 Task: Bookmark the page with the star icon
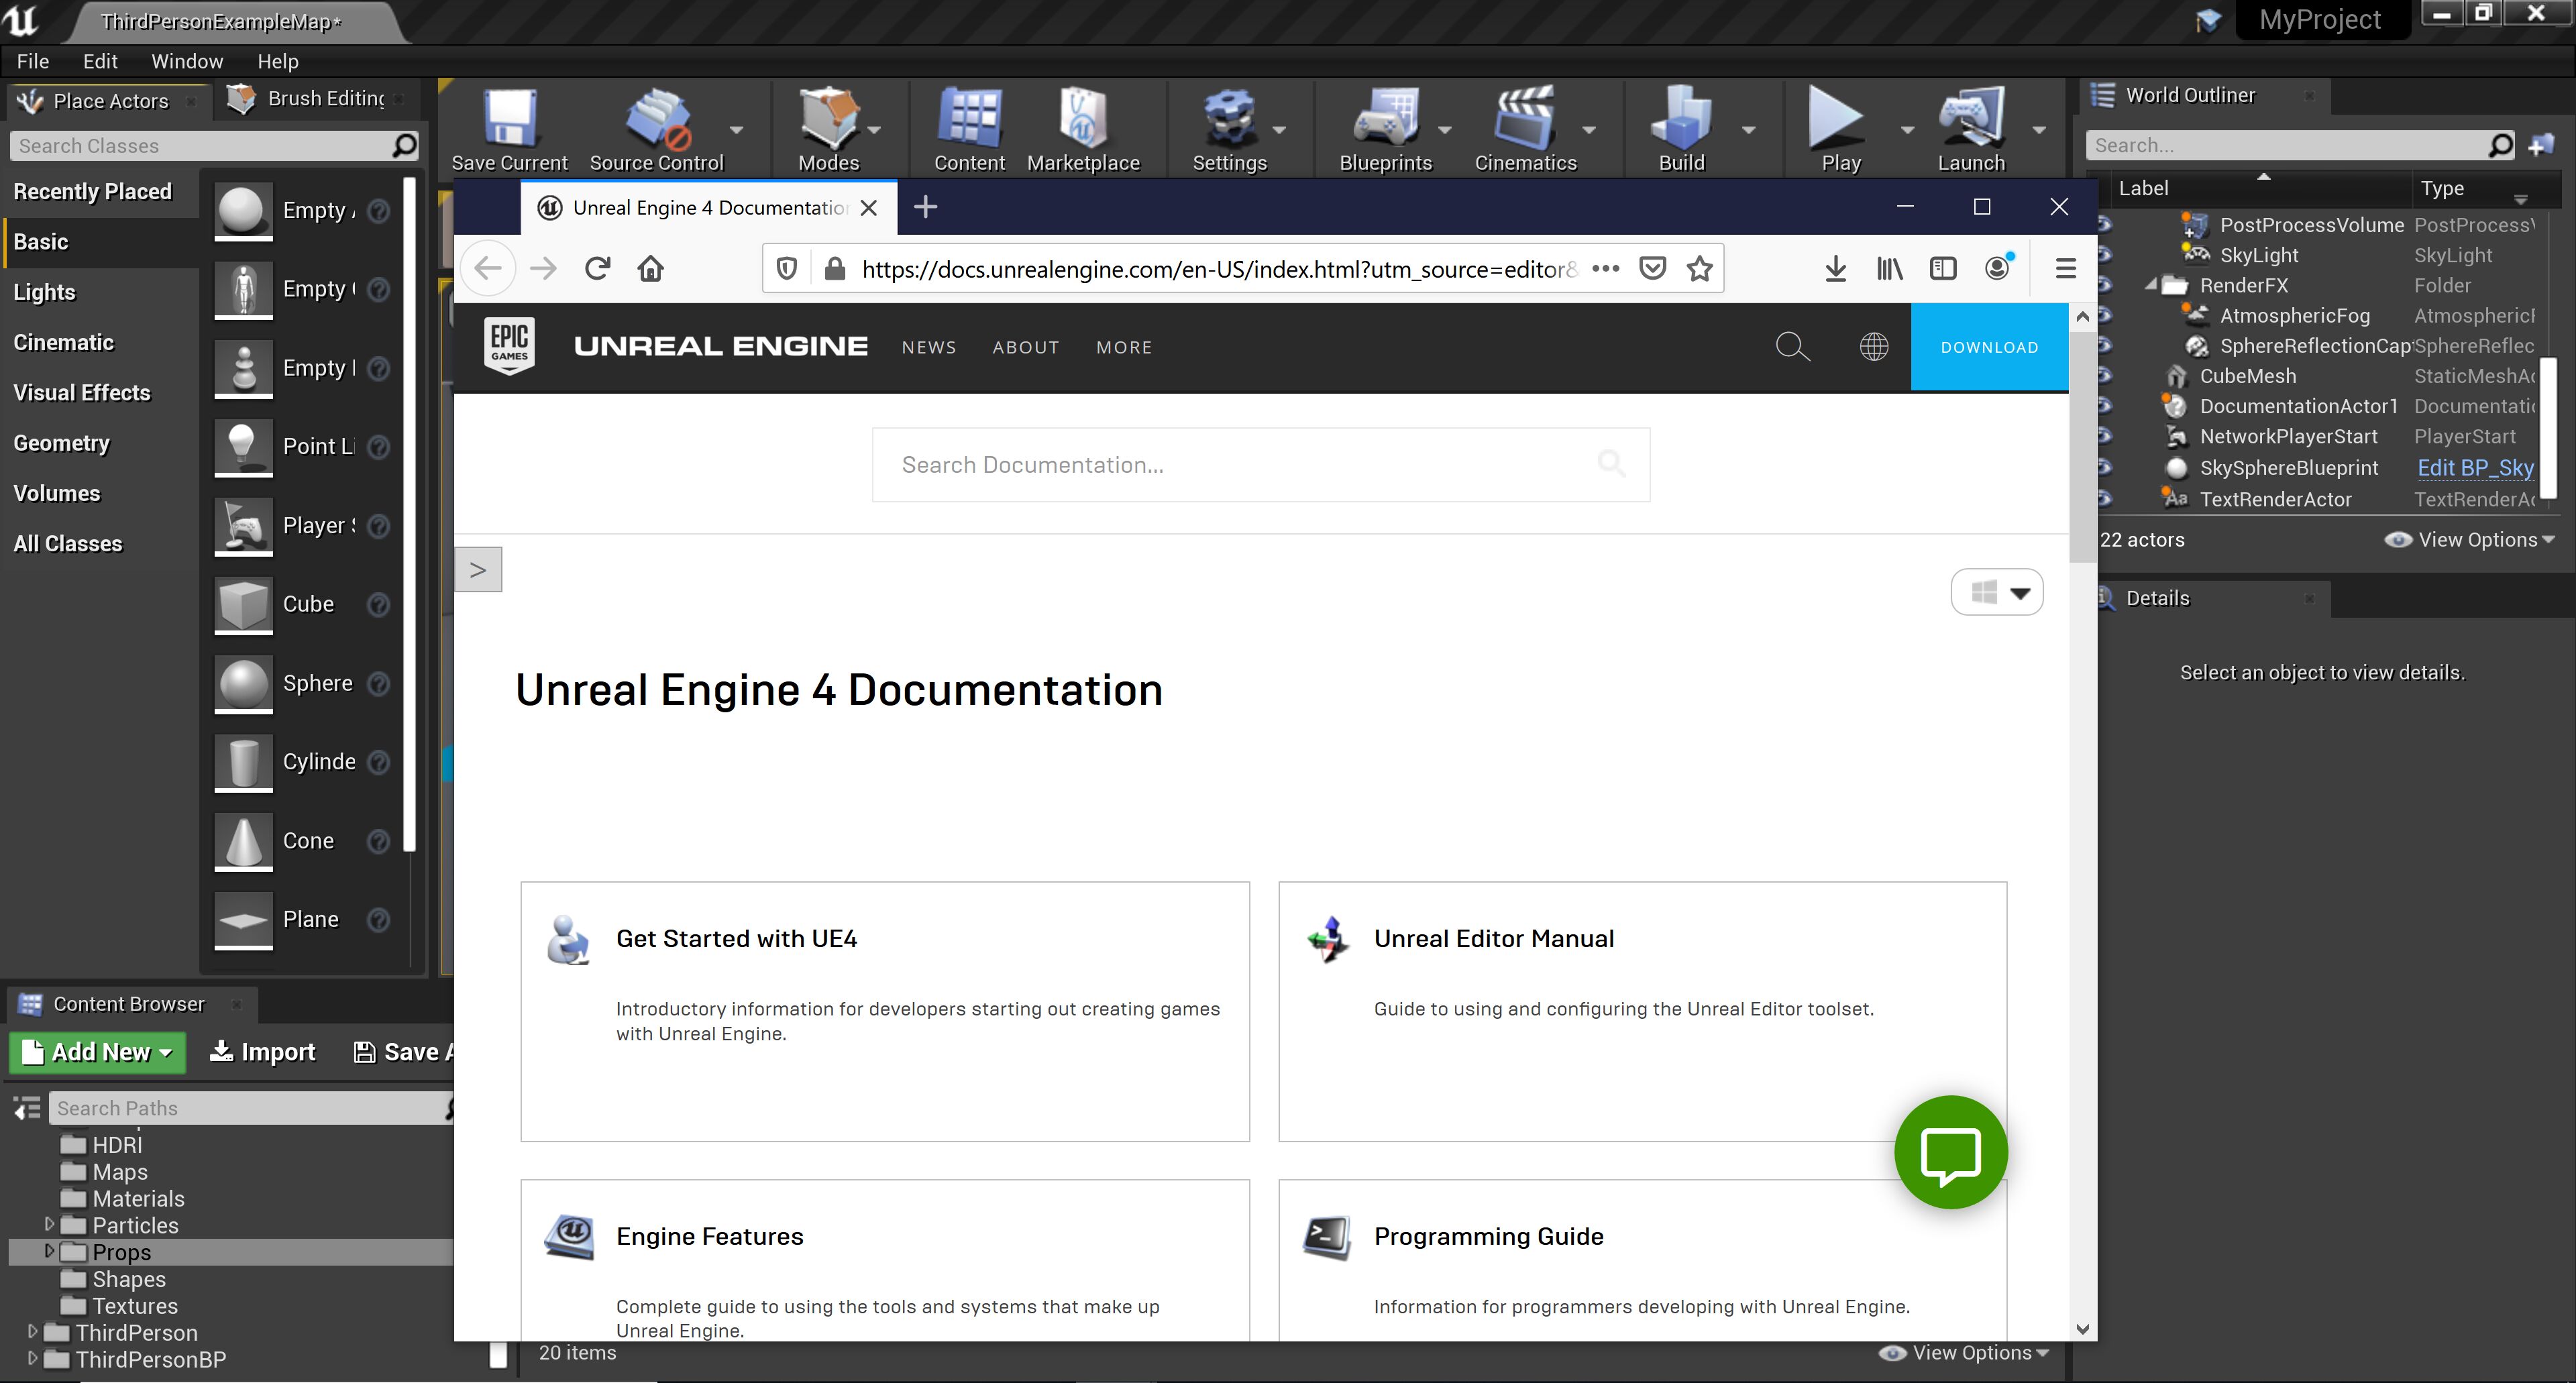[x=1699, y=268]
